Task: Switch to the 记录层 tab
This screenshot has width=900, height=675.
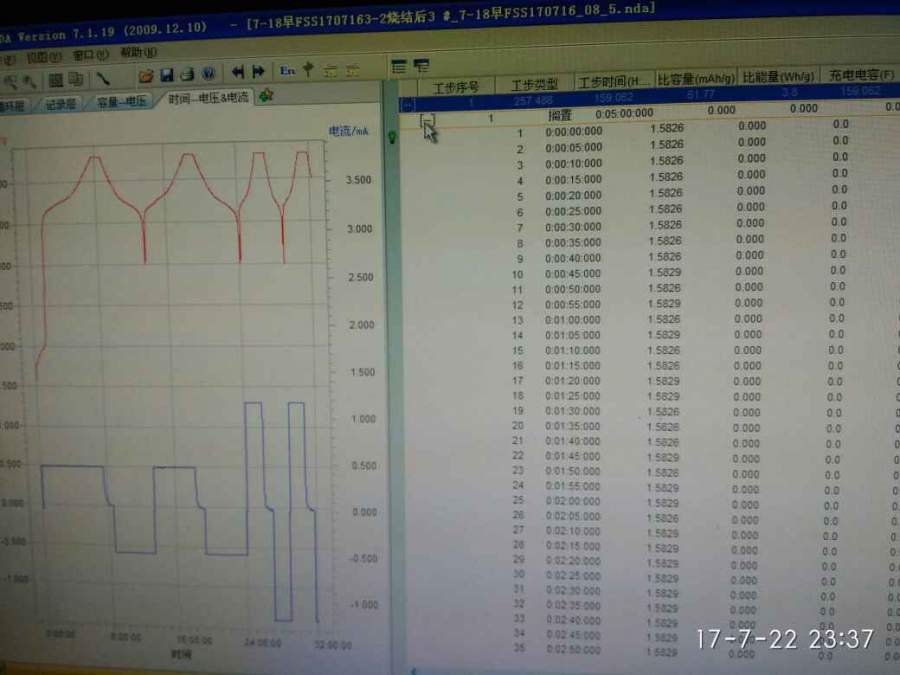Action: point(61,104)
